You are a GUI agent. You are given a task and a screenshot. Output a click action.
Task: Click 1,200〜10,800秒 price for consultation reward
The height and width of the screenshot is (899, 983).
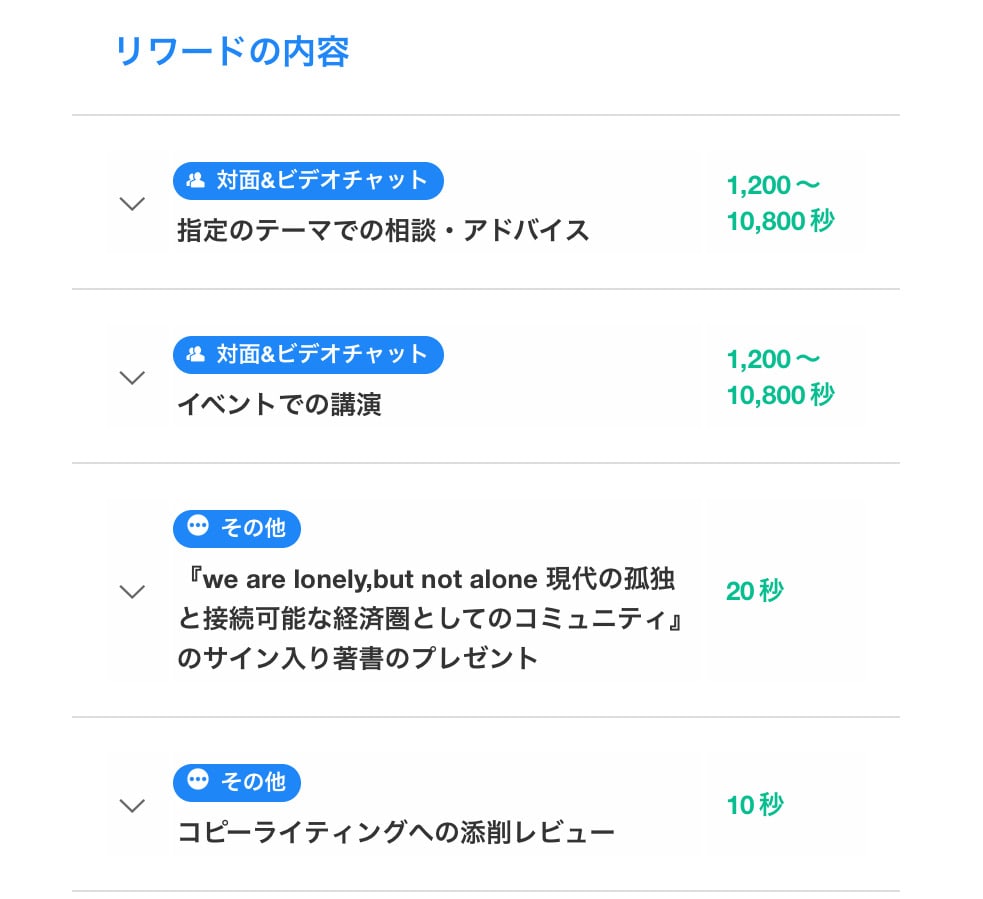781,203
